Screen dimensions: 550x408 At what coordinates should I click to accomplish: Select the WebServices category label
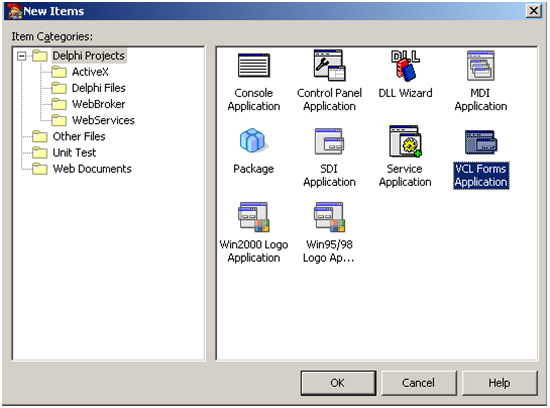pos(103,120)
